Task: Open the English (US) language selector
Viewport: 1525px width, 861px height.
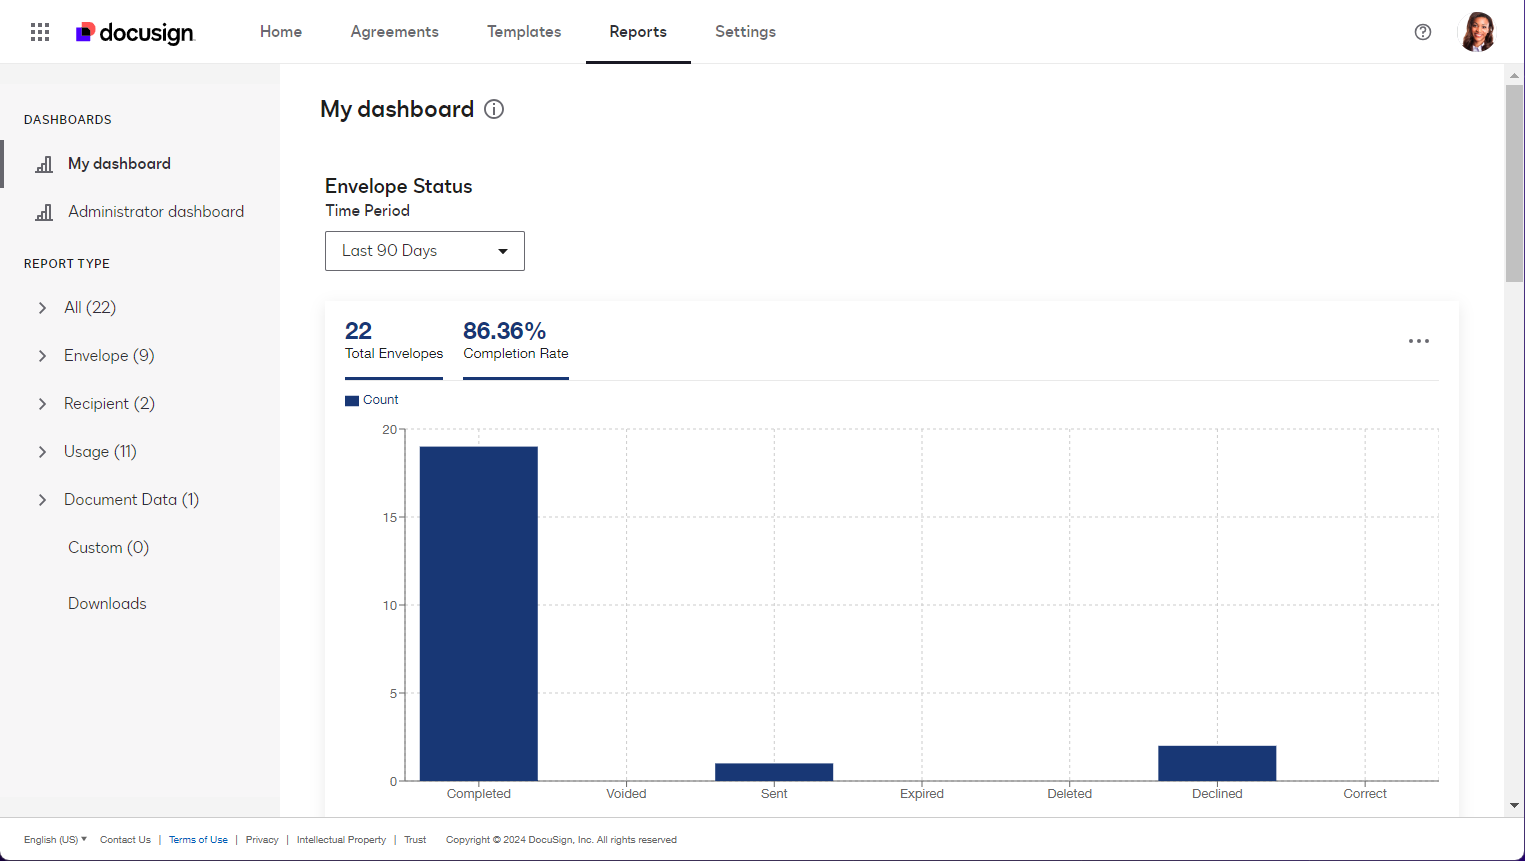Action: [x=54, y=839]
